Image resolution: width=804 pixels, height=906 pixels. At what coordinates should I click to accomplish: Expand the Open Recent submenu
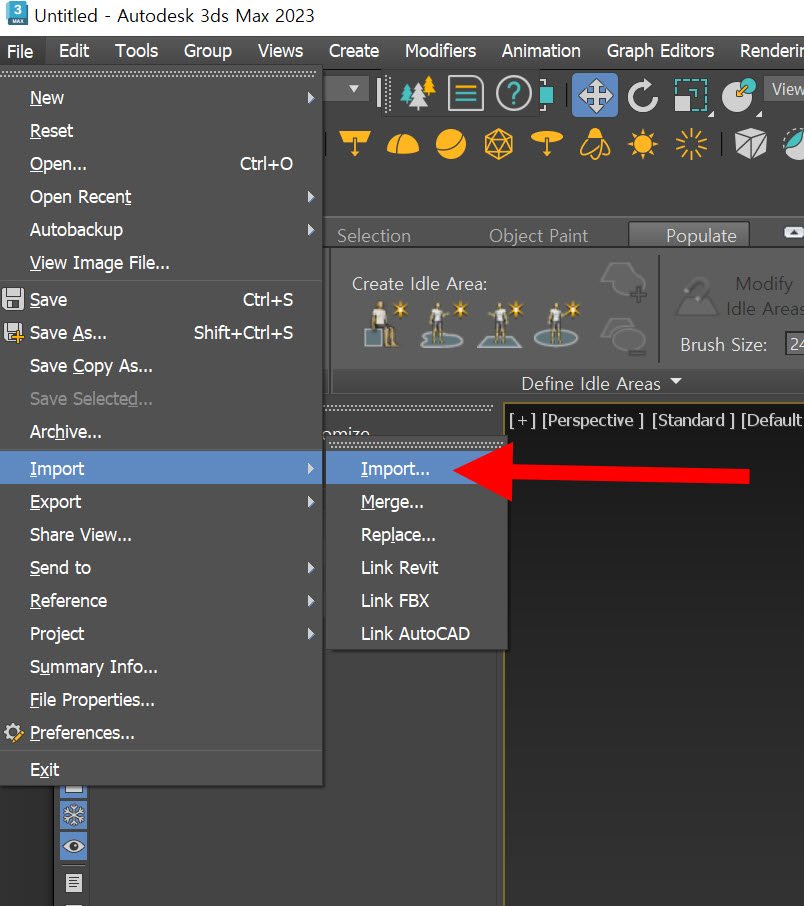161,197
